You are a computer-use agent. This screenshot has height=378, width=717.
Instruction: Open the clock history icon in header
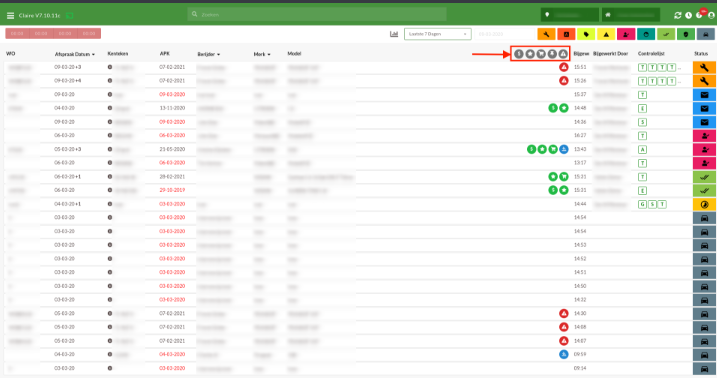(689, 15)
